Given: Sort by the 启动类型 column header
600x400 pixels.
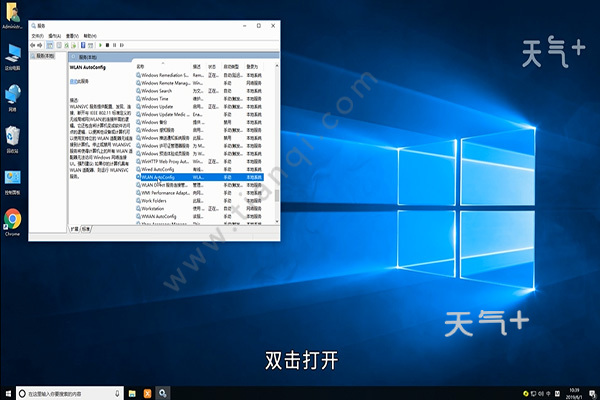Looking at the screenshot, I should coord(233,67).
